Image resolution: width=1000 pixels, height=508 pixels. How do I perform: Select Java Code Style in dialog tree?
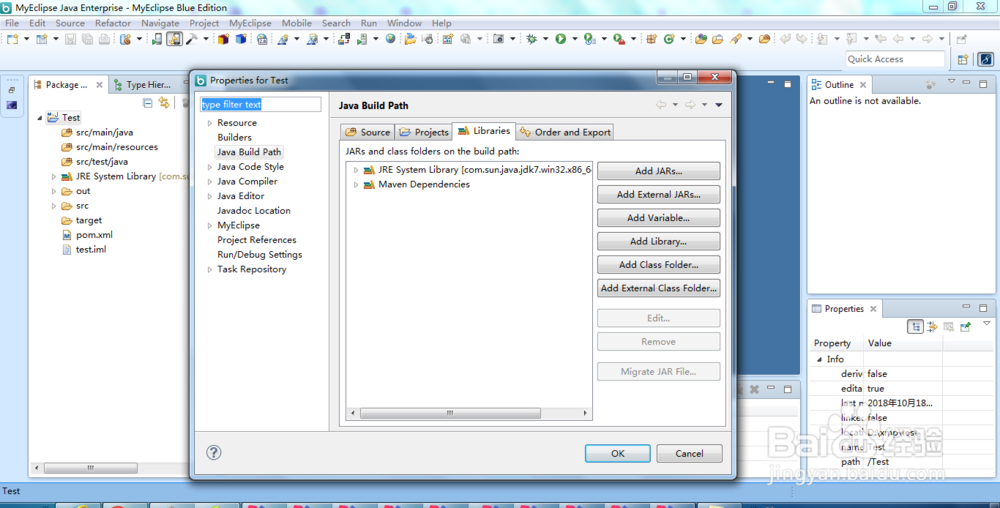click(250, 167)
